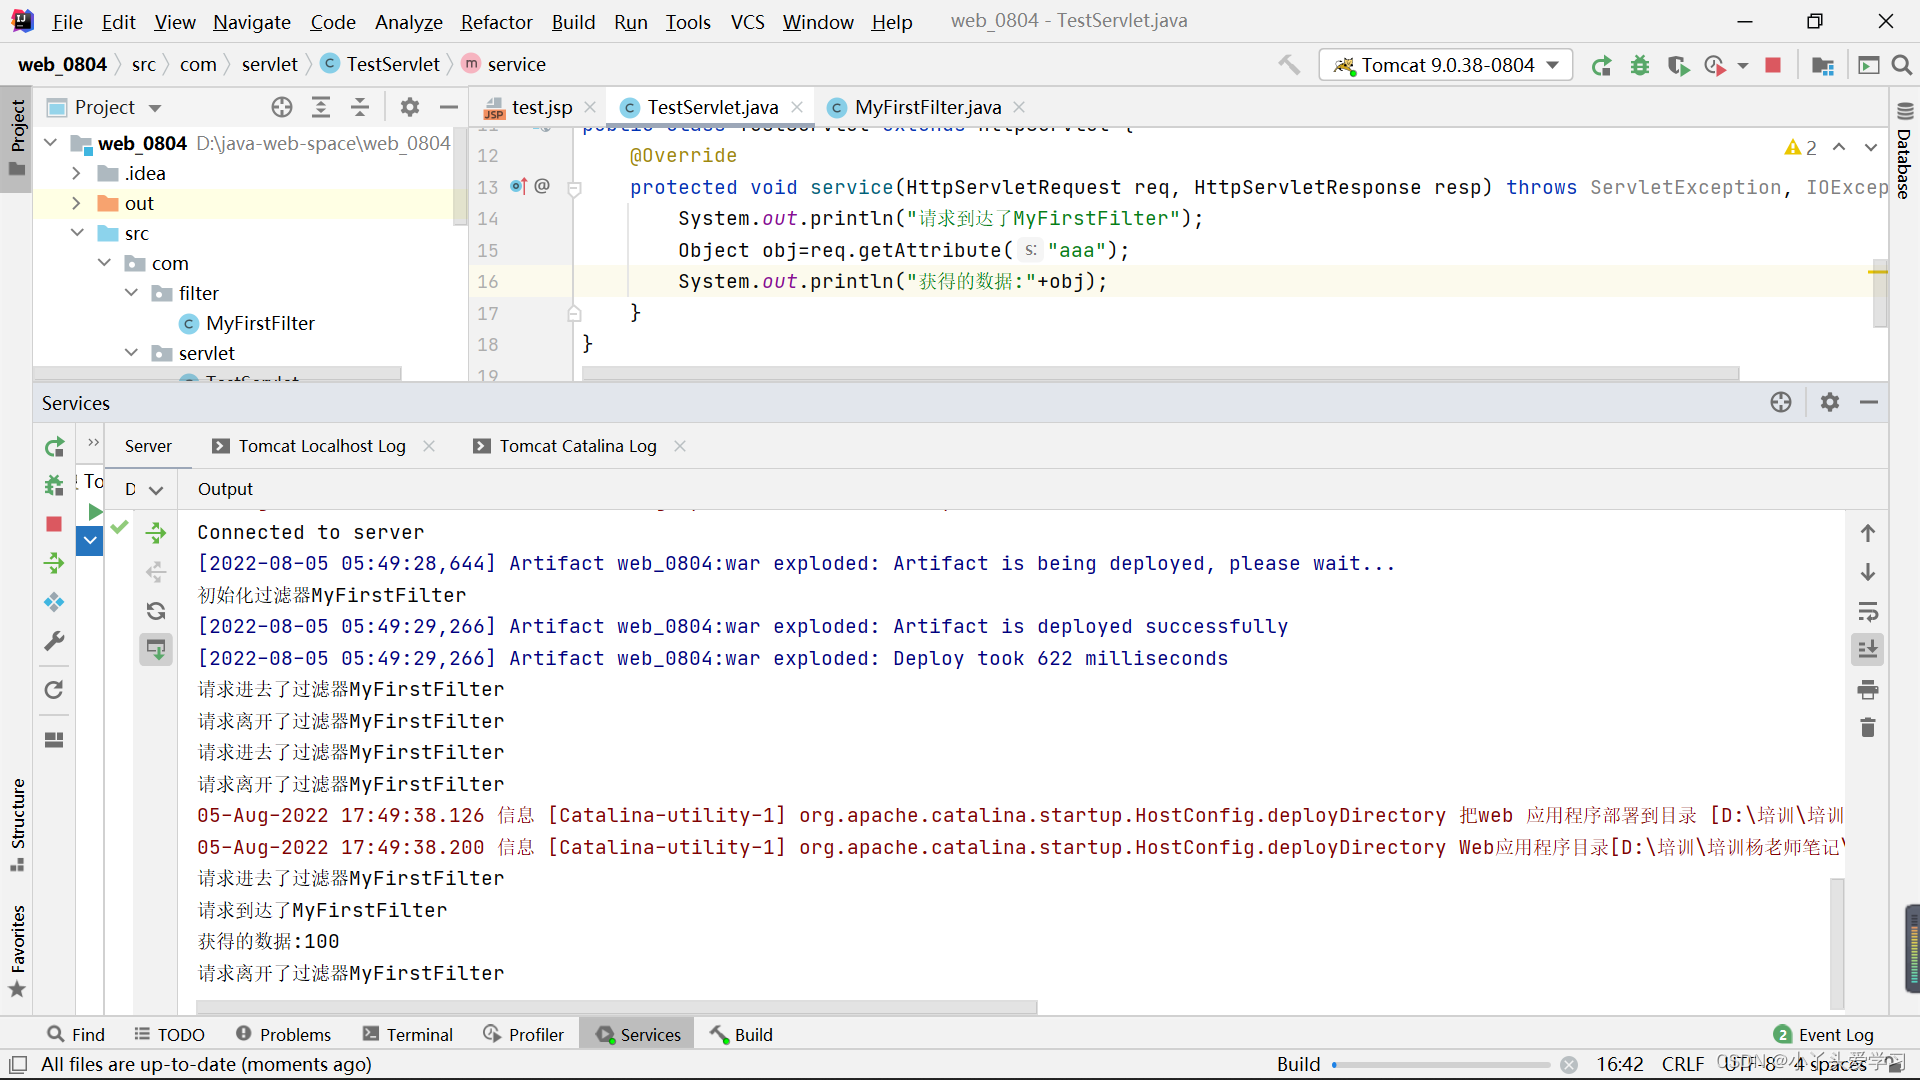Open the Build tool window button
Screen dimensions: 1920x1080
tap(742, 1035)
